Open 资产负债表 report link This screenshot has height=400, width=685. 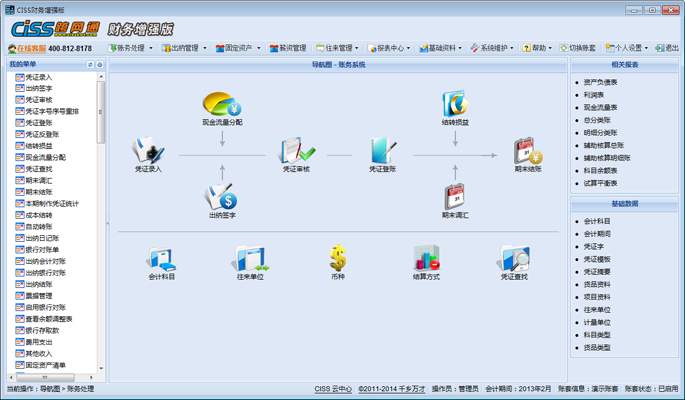600,82
